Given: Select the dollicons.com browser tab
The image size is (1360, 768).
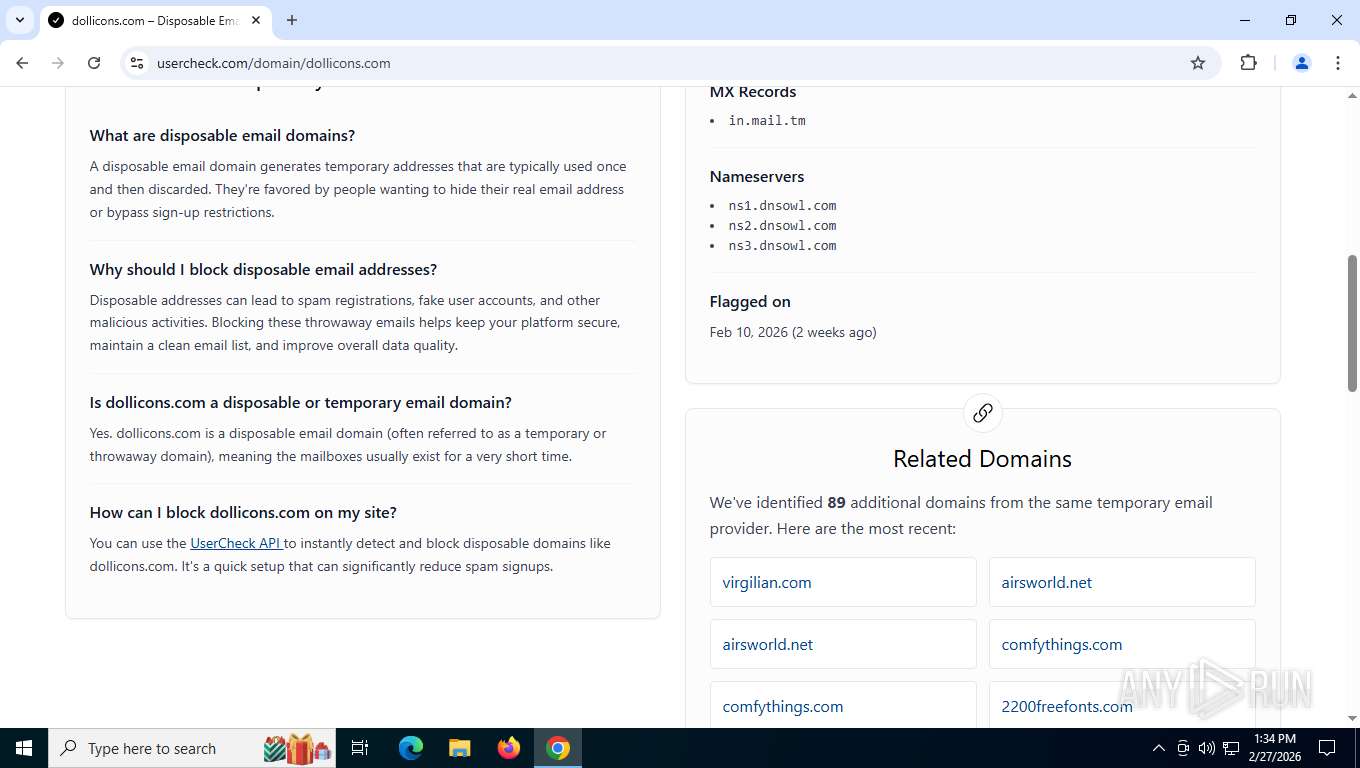Looking at the screenshot, I should tap(155, 20).
